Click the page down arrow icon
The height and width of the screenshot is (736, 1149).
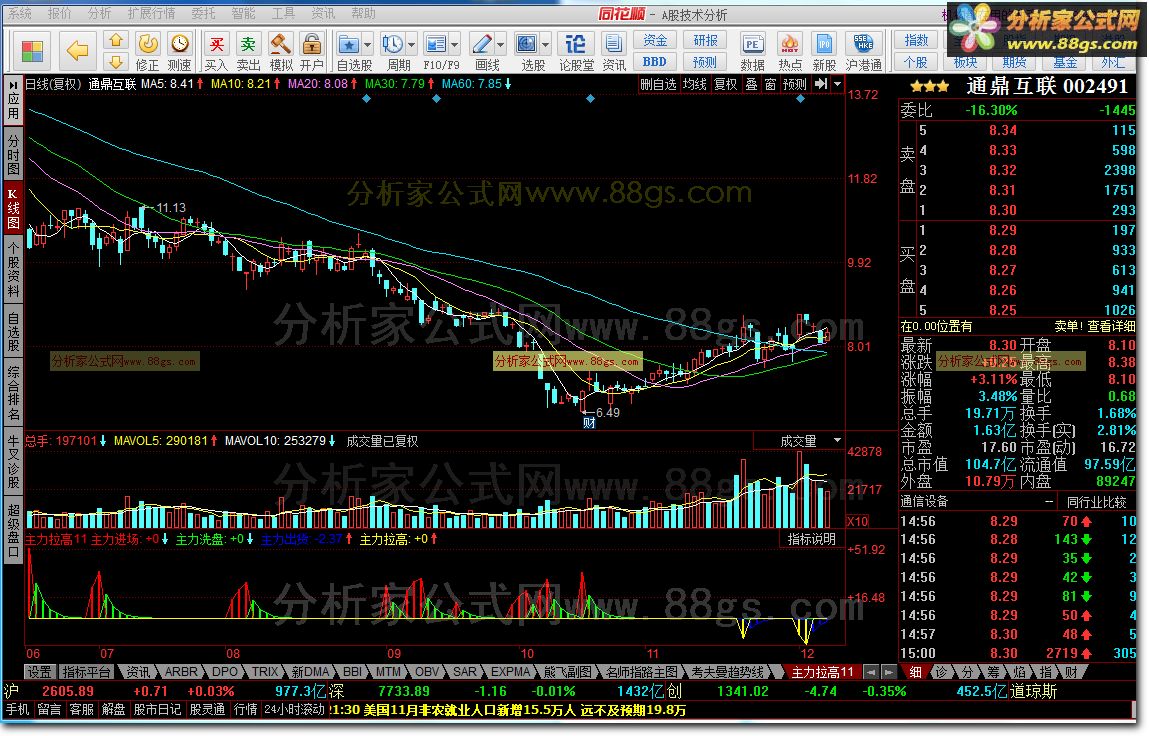point(117,61)
